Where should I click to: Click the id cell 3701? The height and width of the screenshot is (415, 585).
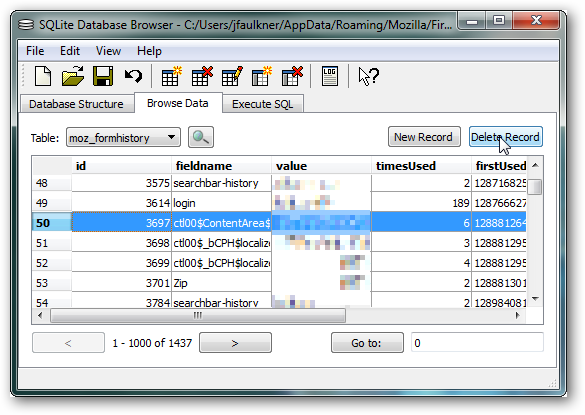click(x=121, y=283)
